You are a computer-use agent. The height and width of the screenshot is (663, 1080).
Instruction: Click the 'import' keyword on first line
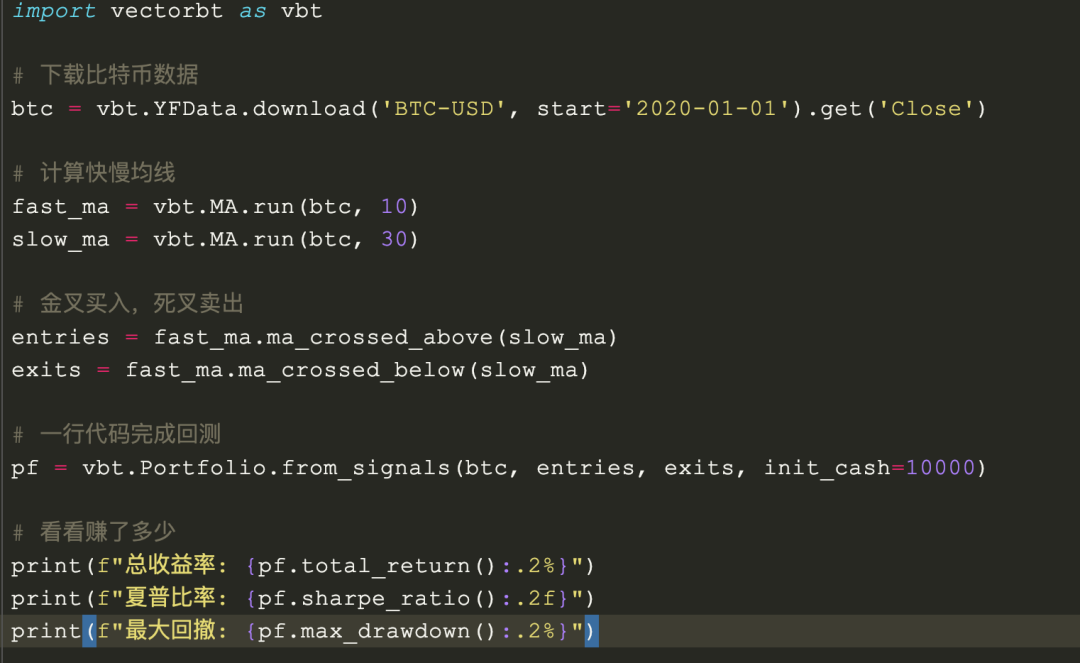tap(54, 11)
